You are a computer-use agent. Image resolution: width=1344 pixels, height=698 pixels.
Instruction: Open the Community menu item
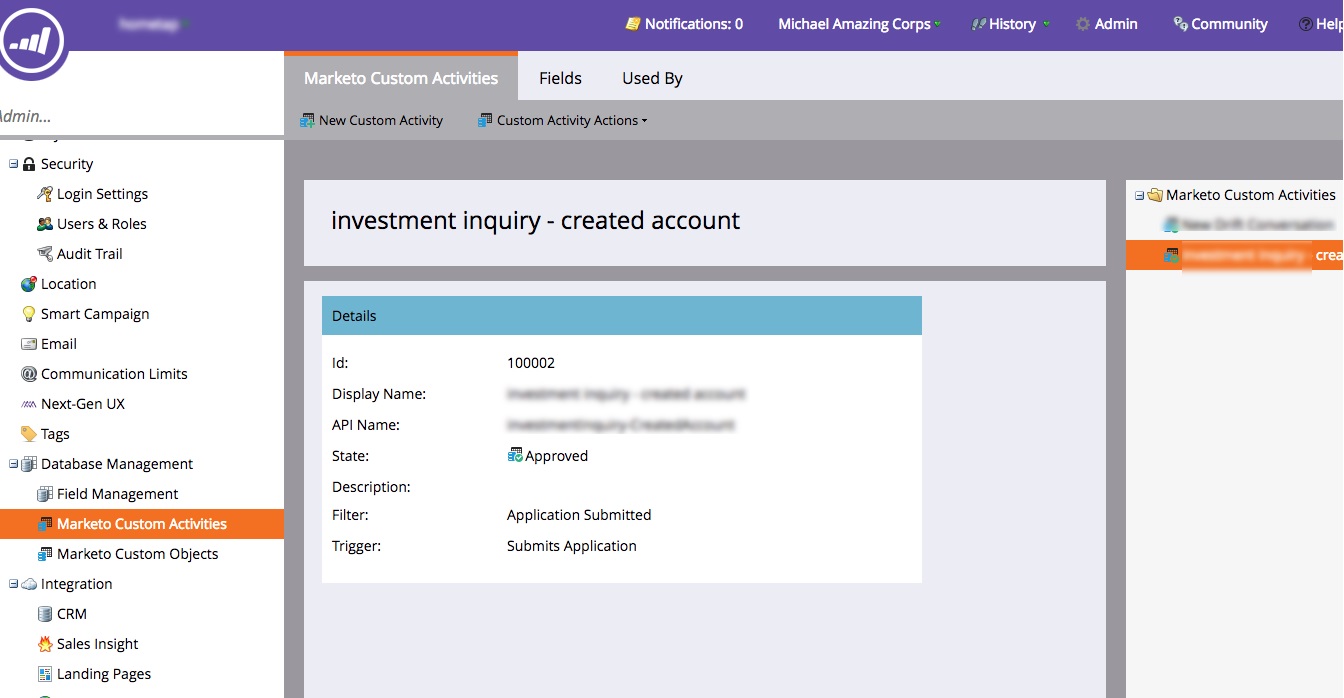pos(1221,24)
